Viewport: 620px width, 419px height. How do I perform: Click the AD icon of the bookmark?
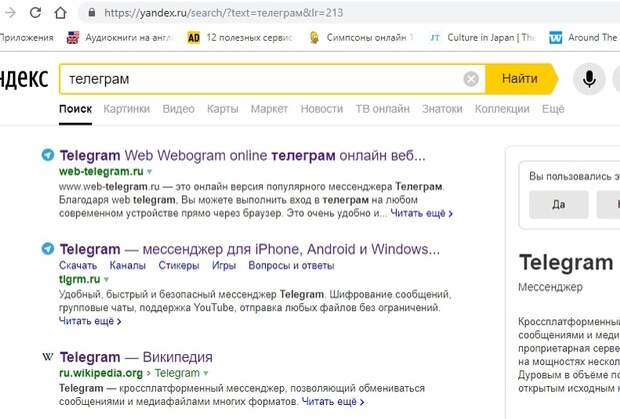pos(193,38)
